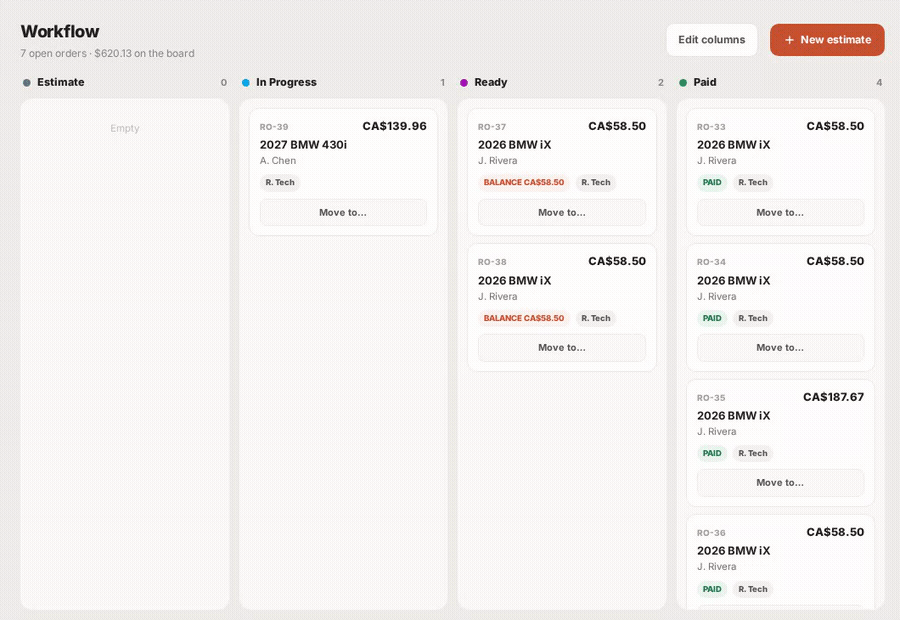
Task: Open Move to dropdown on RO-35 card
Action: click(780, 483)
